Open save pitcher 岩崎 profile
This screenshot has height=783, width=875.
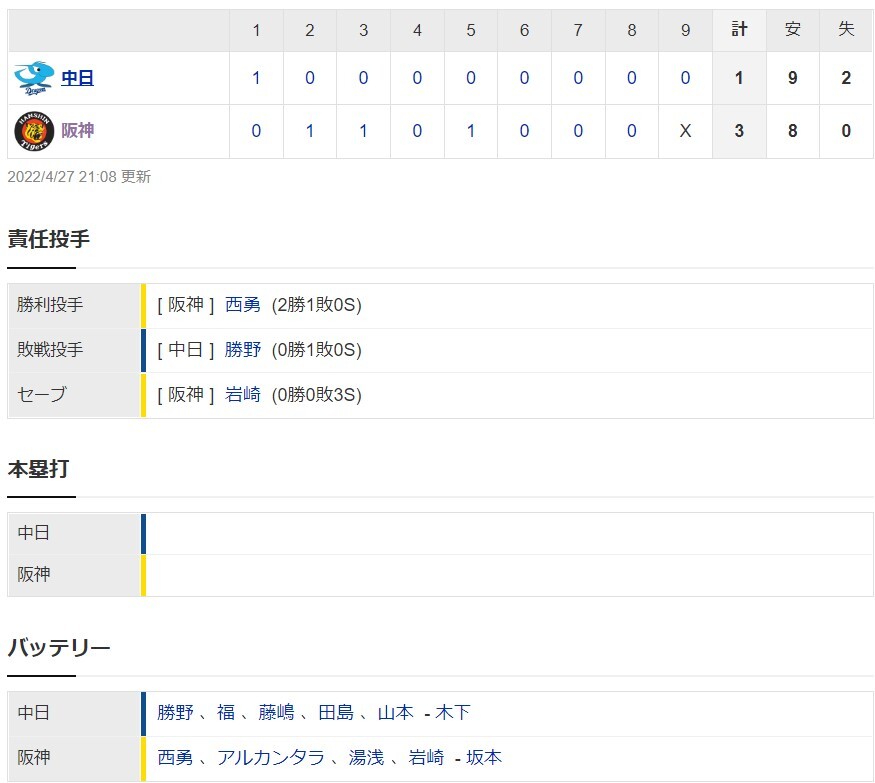click(x=243, y=395)
